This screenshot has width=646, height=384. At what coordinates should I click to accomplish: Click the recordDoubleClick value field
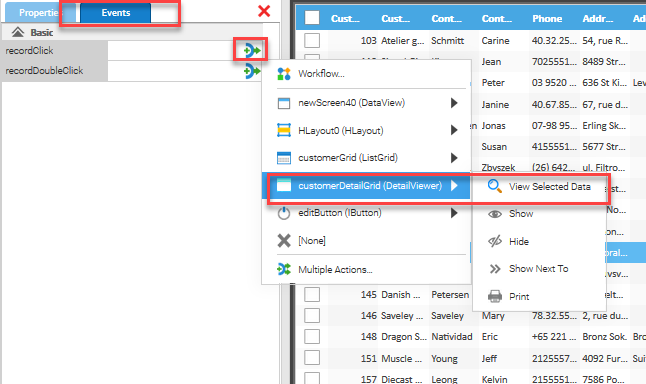[x=175, y=71]
